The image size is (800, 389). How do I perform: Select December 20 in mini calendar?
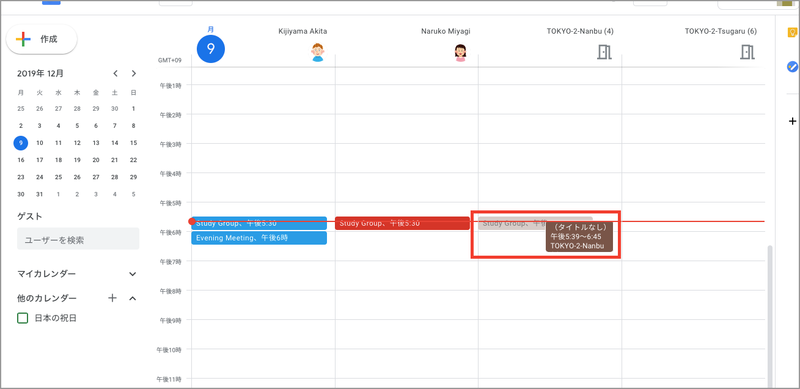pos(96,160)
